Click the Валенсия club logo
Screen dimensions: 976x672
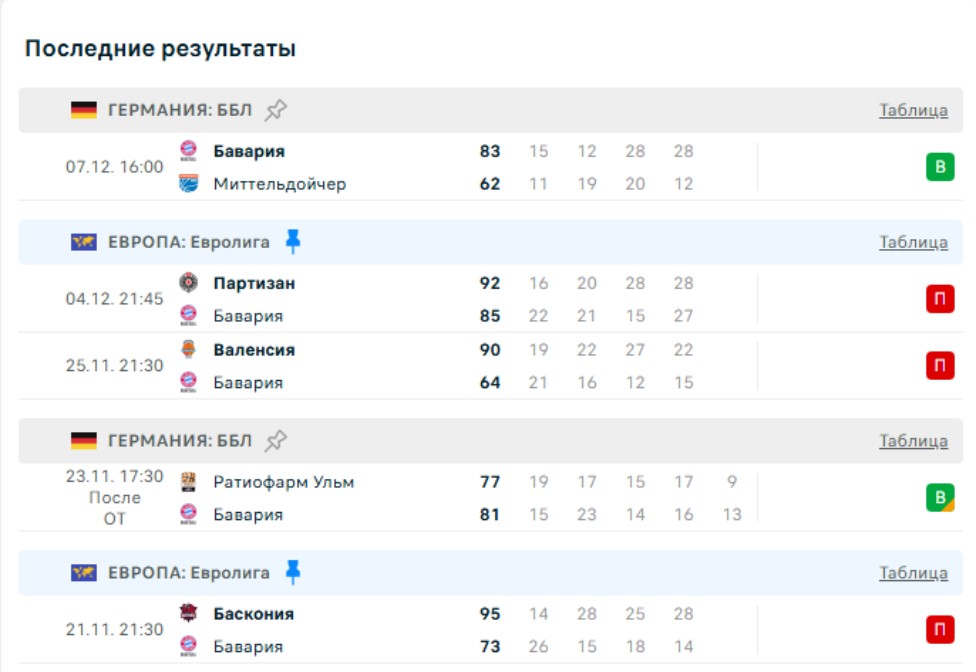point(188,350)
